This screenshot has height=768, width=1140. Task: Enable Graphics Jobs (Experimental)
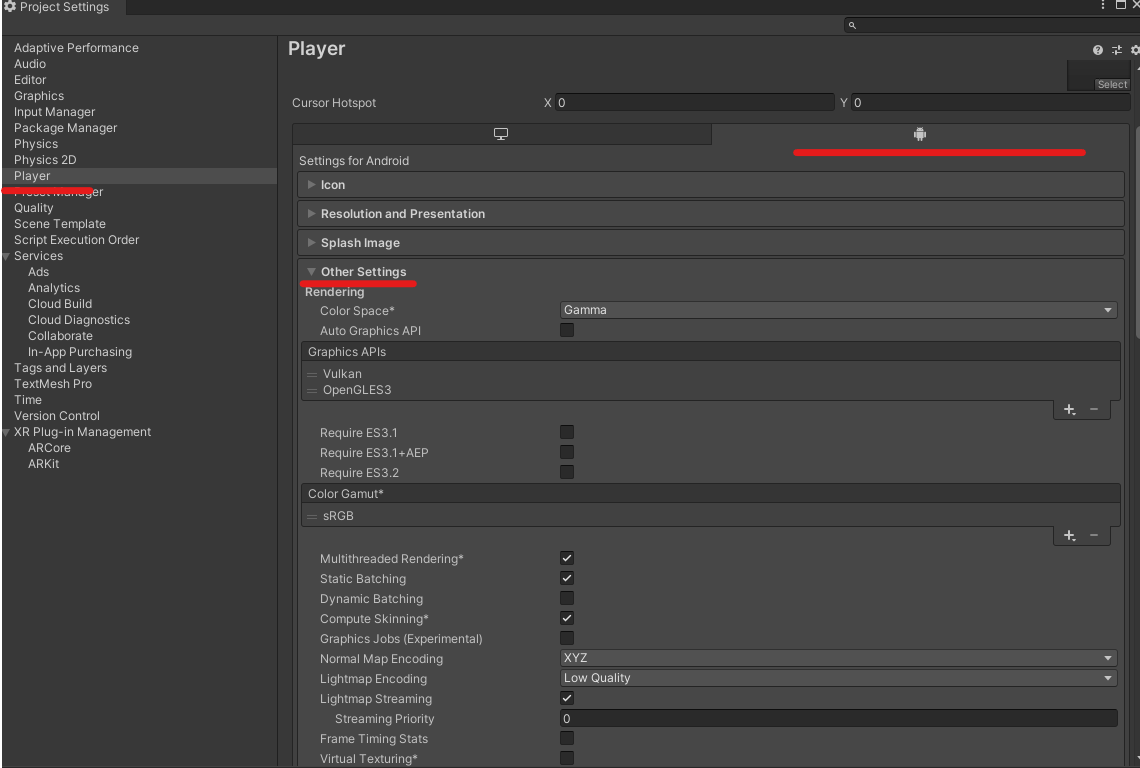pos(567,638)
